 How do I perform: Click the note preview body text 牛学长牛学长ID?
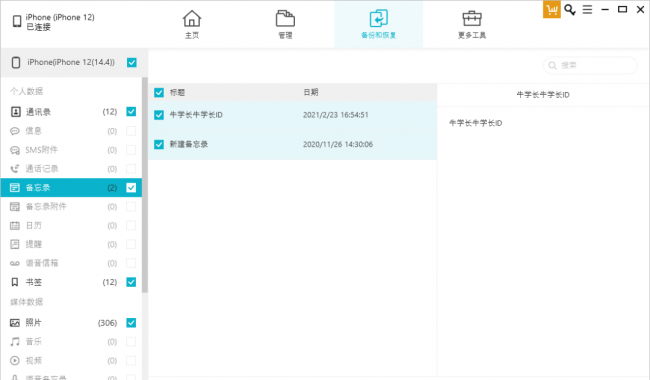pyautogui.click(x=475, y=123)
